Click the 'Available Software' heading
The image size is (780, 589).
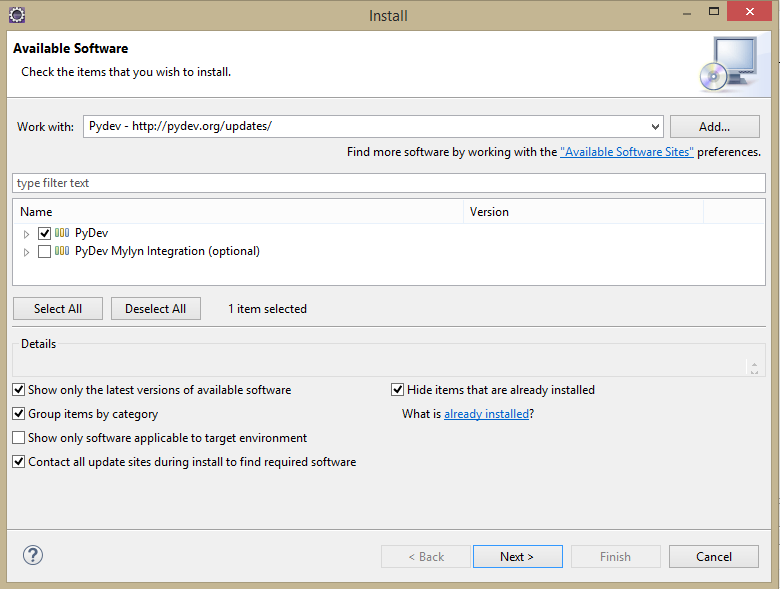point(71,48)
